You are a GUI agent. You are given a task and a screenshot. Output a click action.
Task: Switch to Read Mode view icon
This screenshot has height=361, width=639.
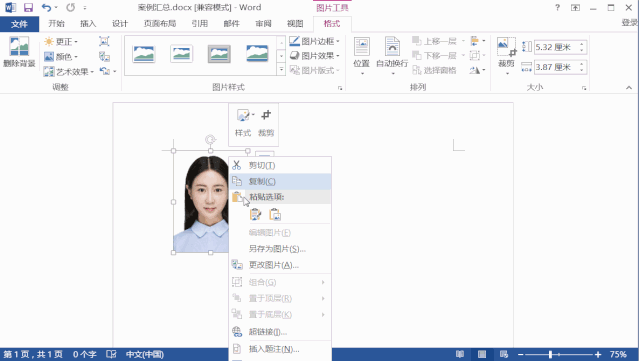tap(460, 354)
